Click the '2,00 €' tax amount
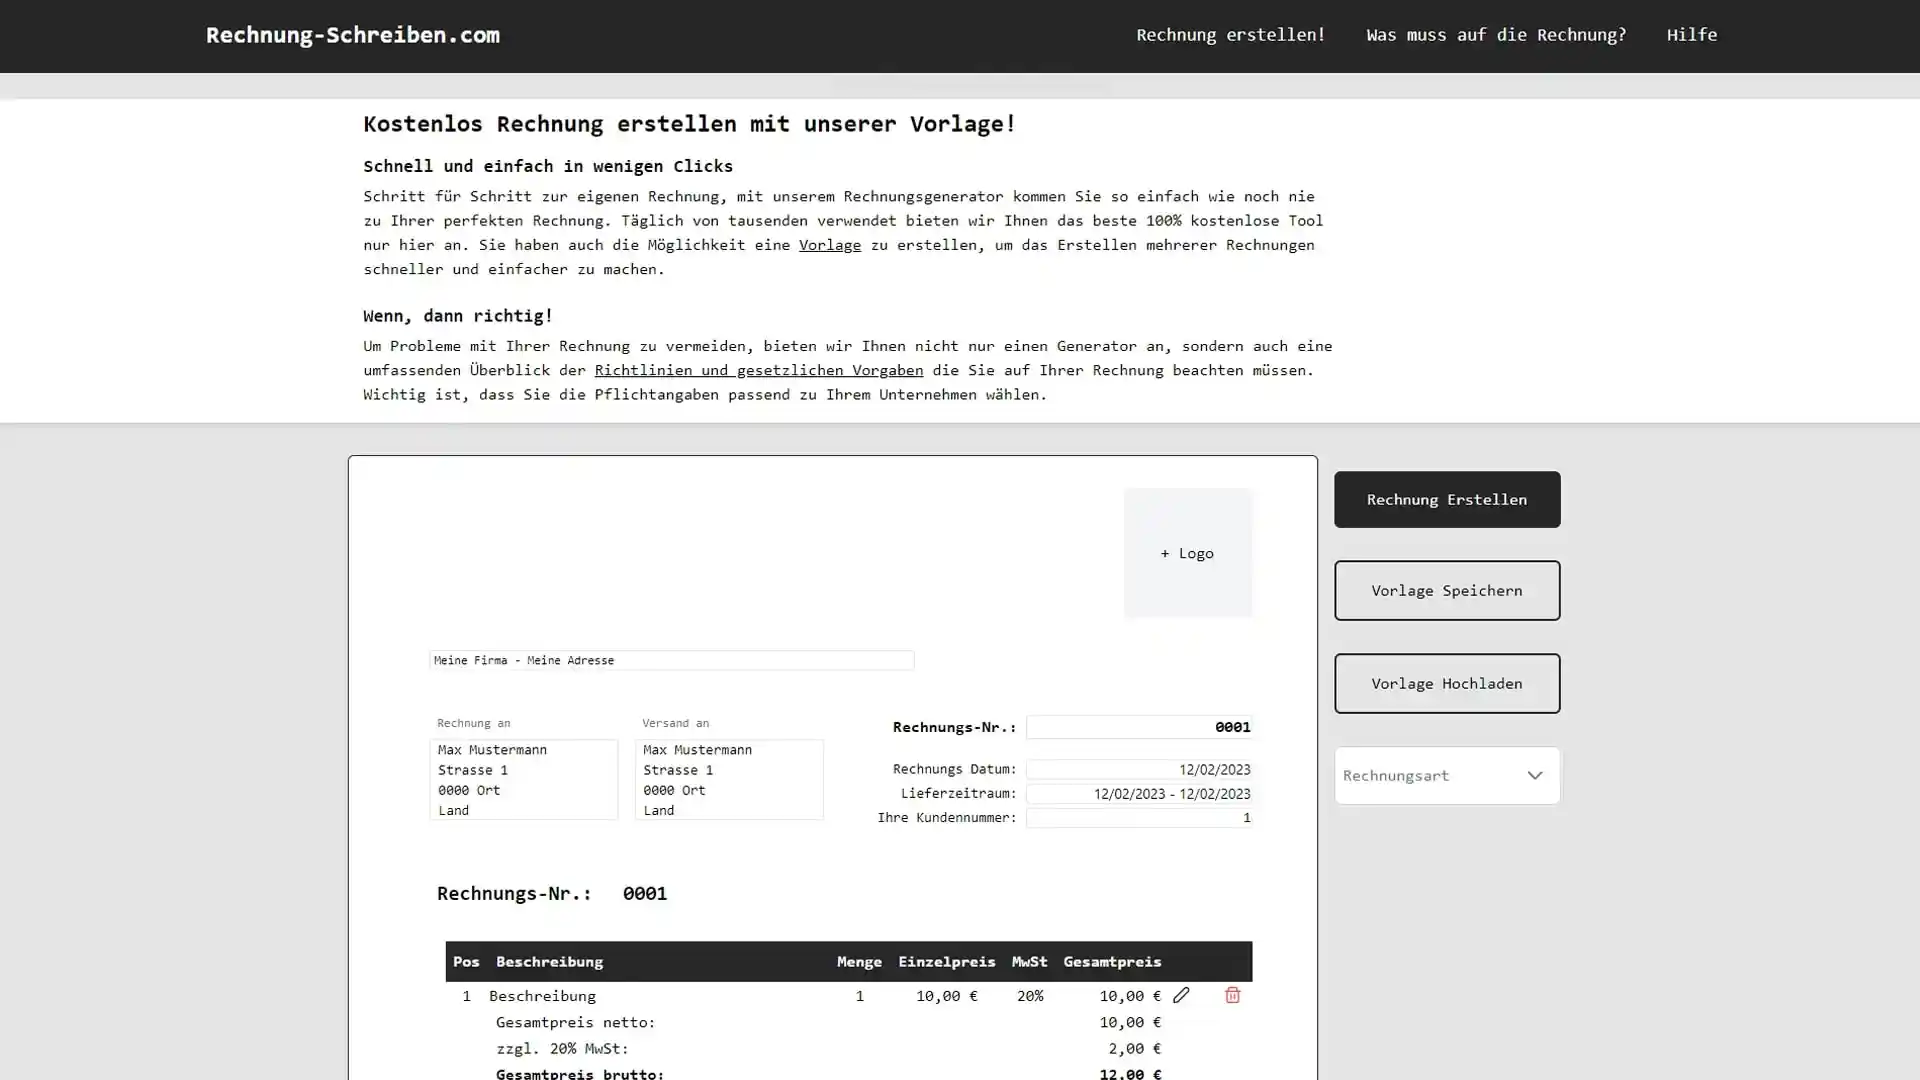Screen dimensions: 1920x1080 [x=1134, y=1048]
